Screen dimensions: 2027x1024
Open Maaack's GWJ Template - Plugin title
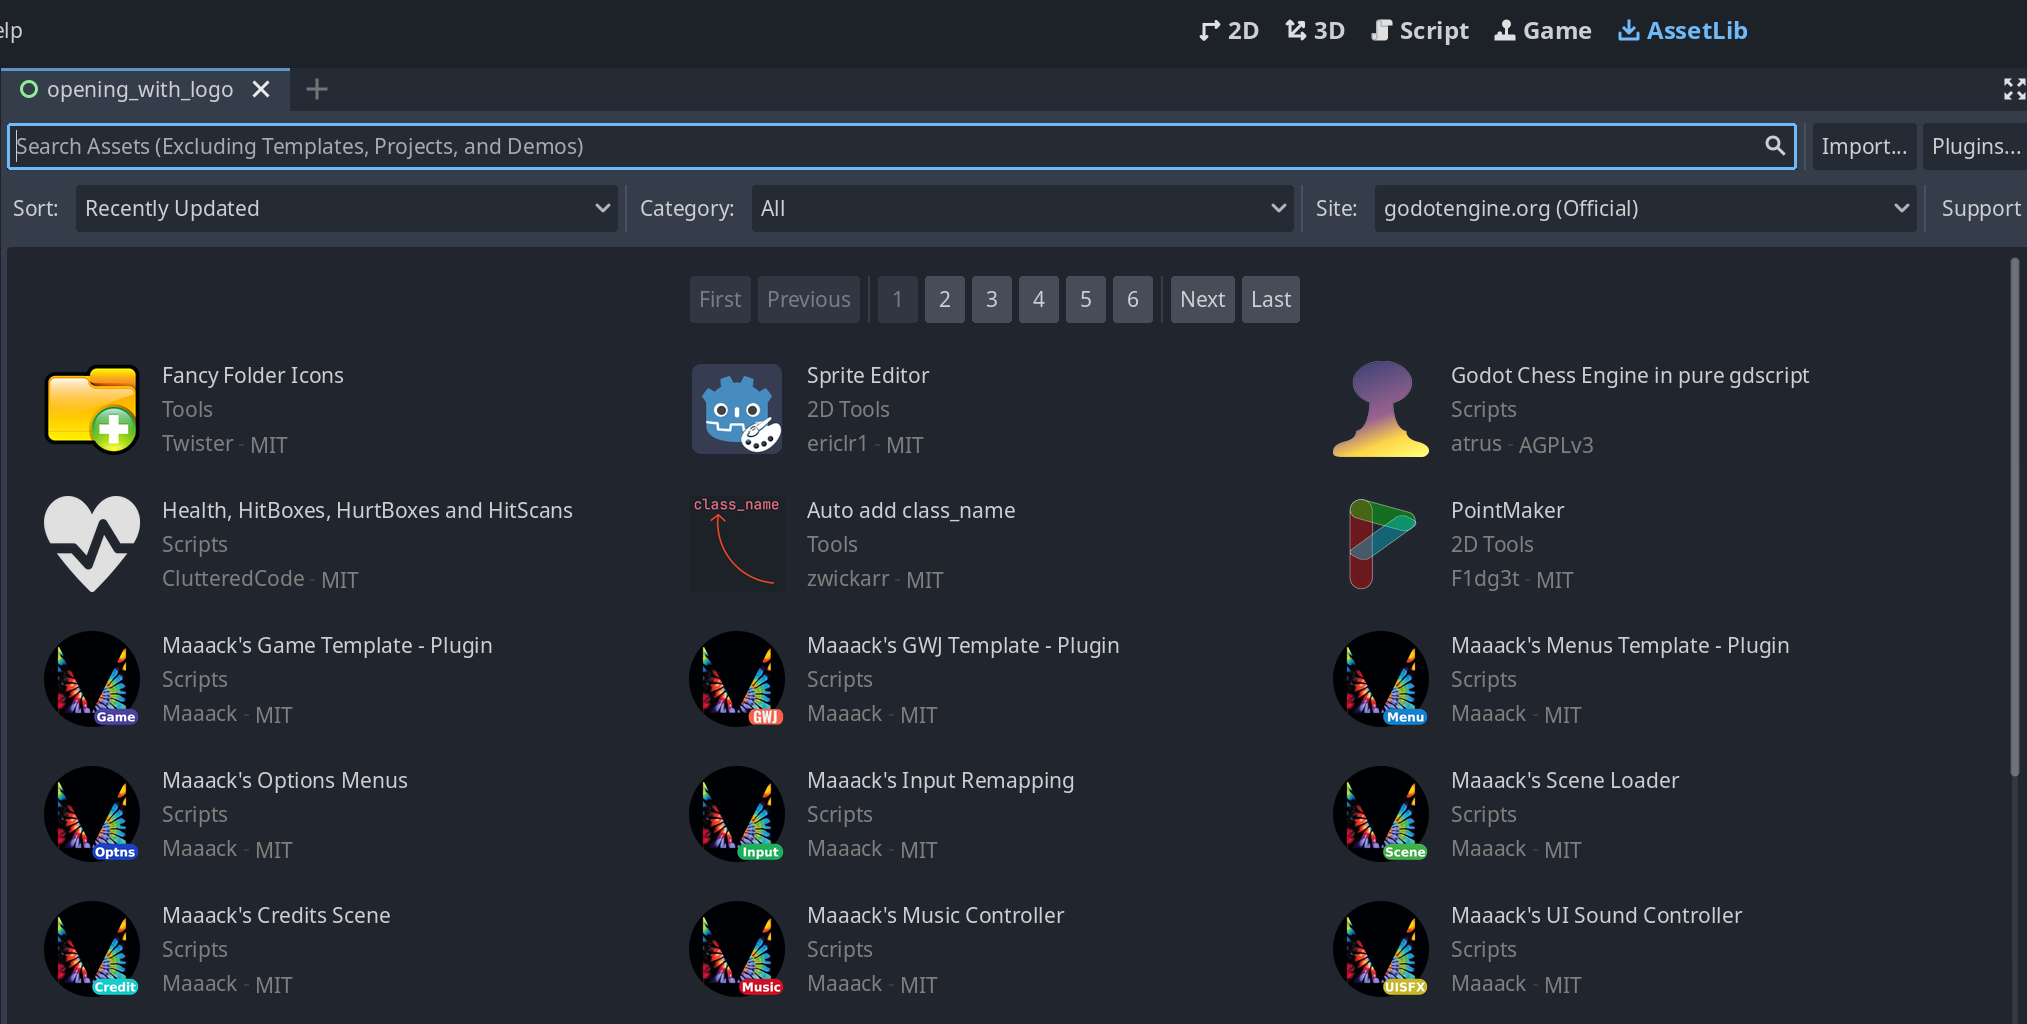pyautogui.click(x=963, y=646)
